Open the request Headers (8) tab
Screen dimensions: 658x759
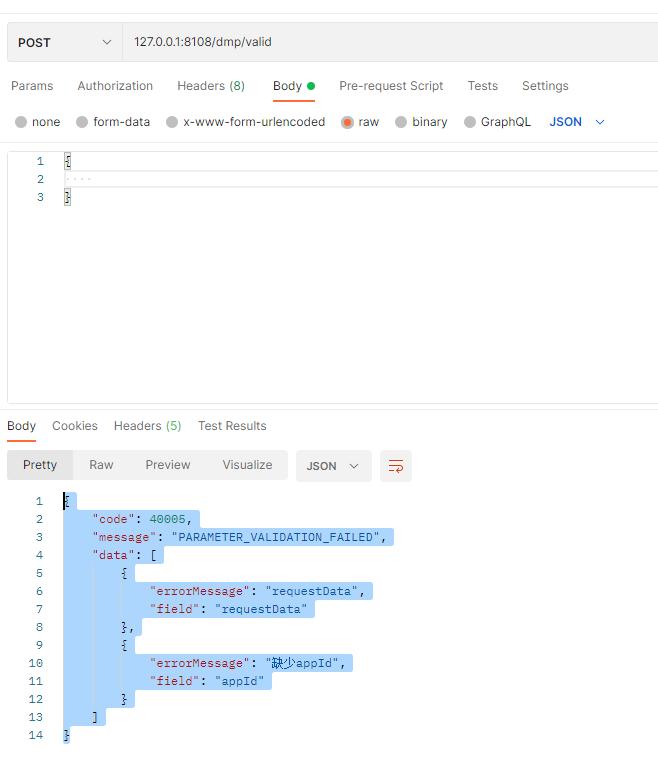coord(211,86)
